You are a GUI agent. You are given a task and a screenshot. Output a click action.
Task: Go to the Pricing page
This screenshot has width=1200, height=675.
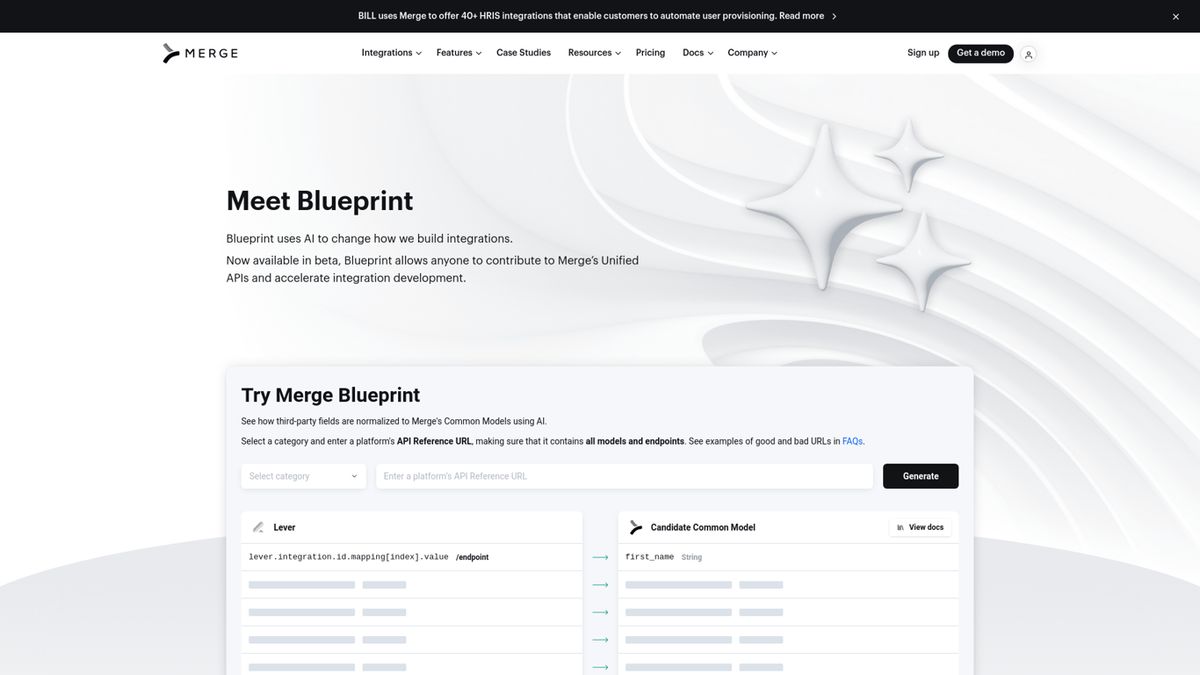(650, 53)
